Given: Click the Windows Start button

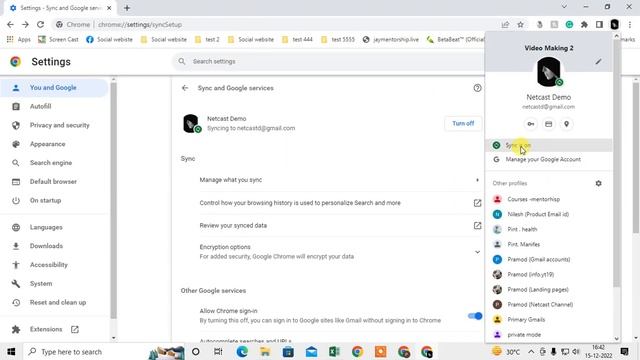Looking at the screenshot, I should (x=11, y=351).
